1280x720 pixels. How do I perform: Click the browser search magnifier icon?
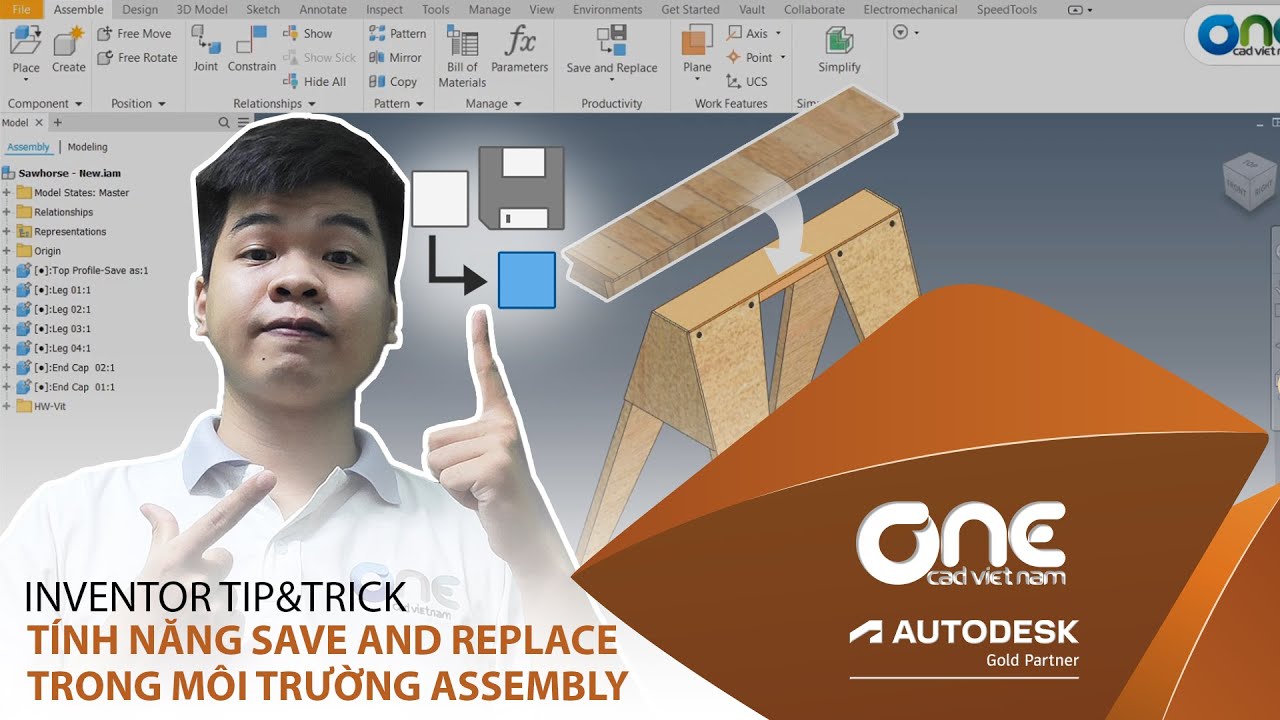point(224,122)
